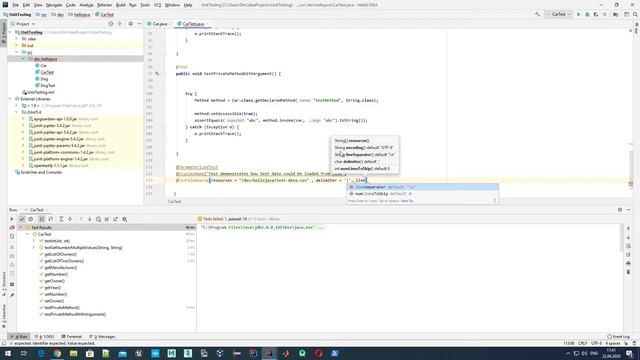Select DogTest class in Project tree
Image resolution: width=640 pixels, height=360 pixels.
(47, 86)
